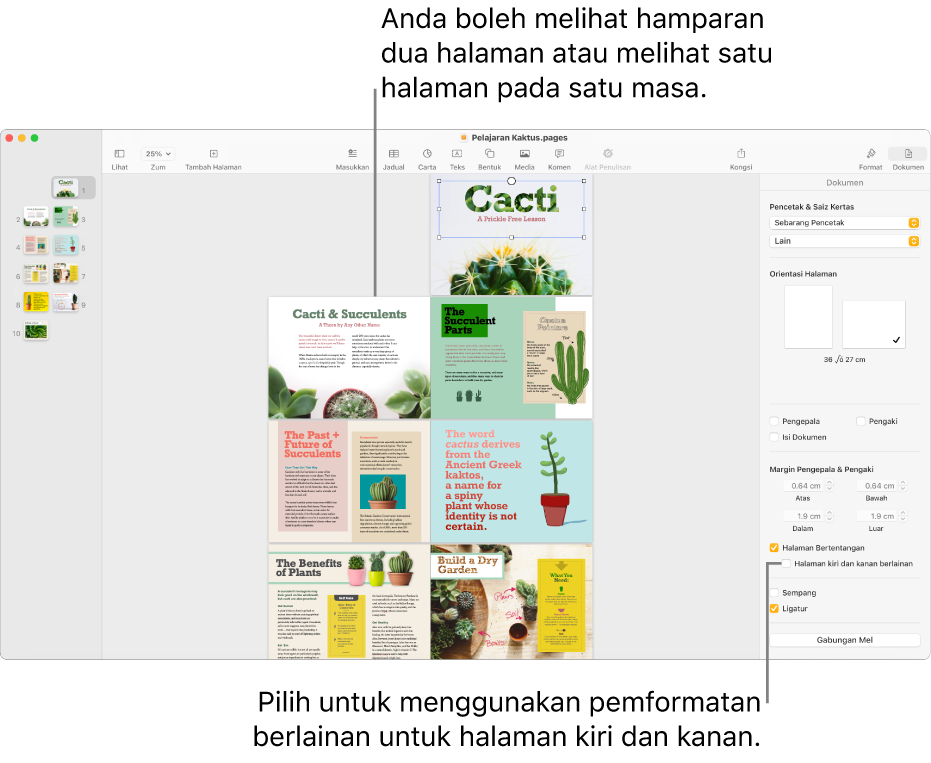Open the Masukkan insert menu
The height and width of the screenshot is (763, 931).
pyautogui.click(x=352, y=154)
